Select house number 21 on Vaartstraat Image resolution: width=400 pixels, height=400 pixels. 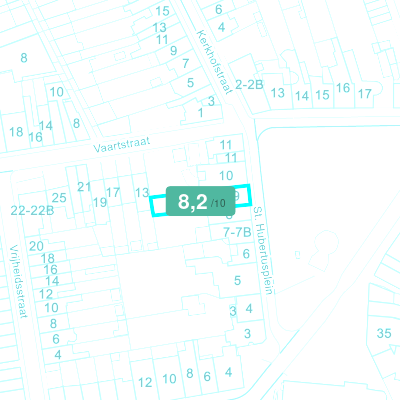pos(84,187)
